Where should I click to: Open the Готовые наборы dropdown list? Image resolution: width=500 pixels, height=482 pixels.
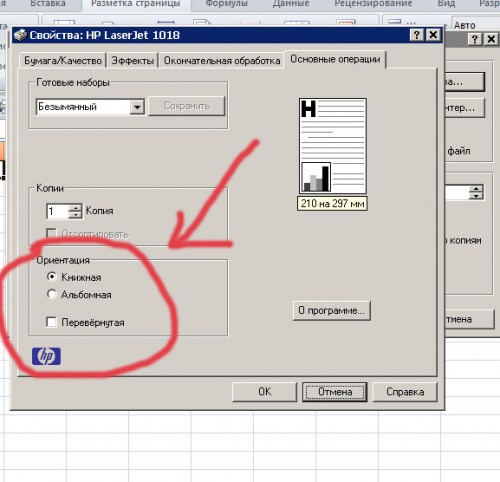pyautogui.click(x=137, y=107)
